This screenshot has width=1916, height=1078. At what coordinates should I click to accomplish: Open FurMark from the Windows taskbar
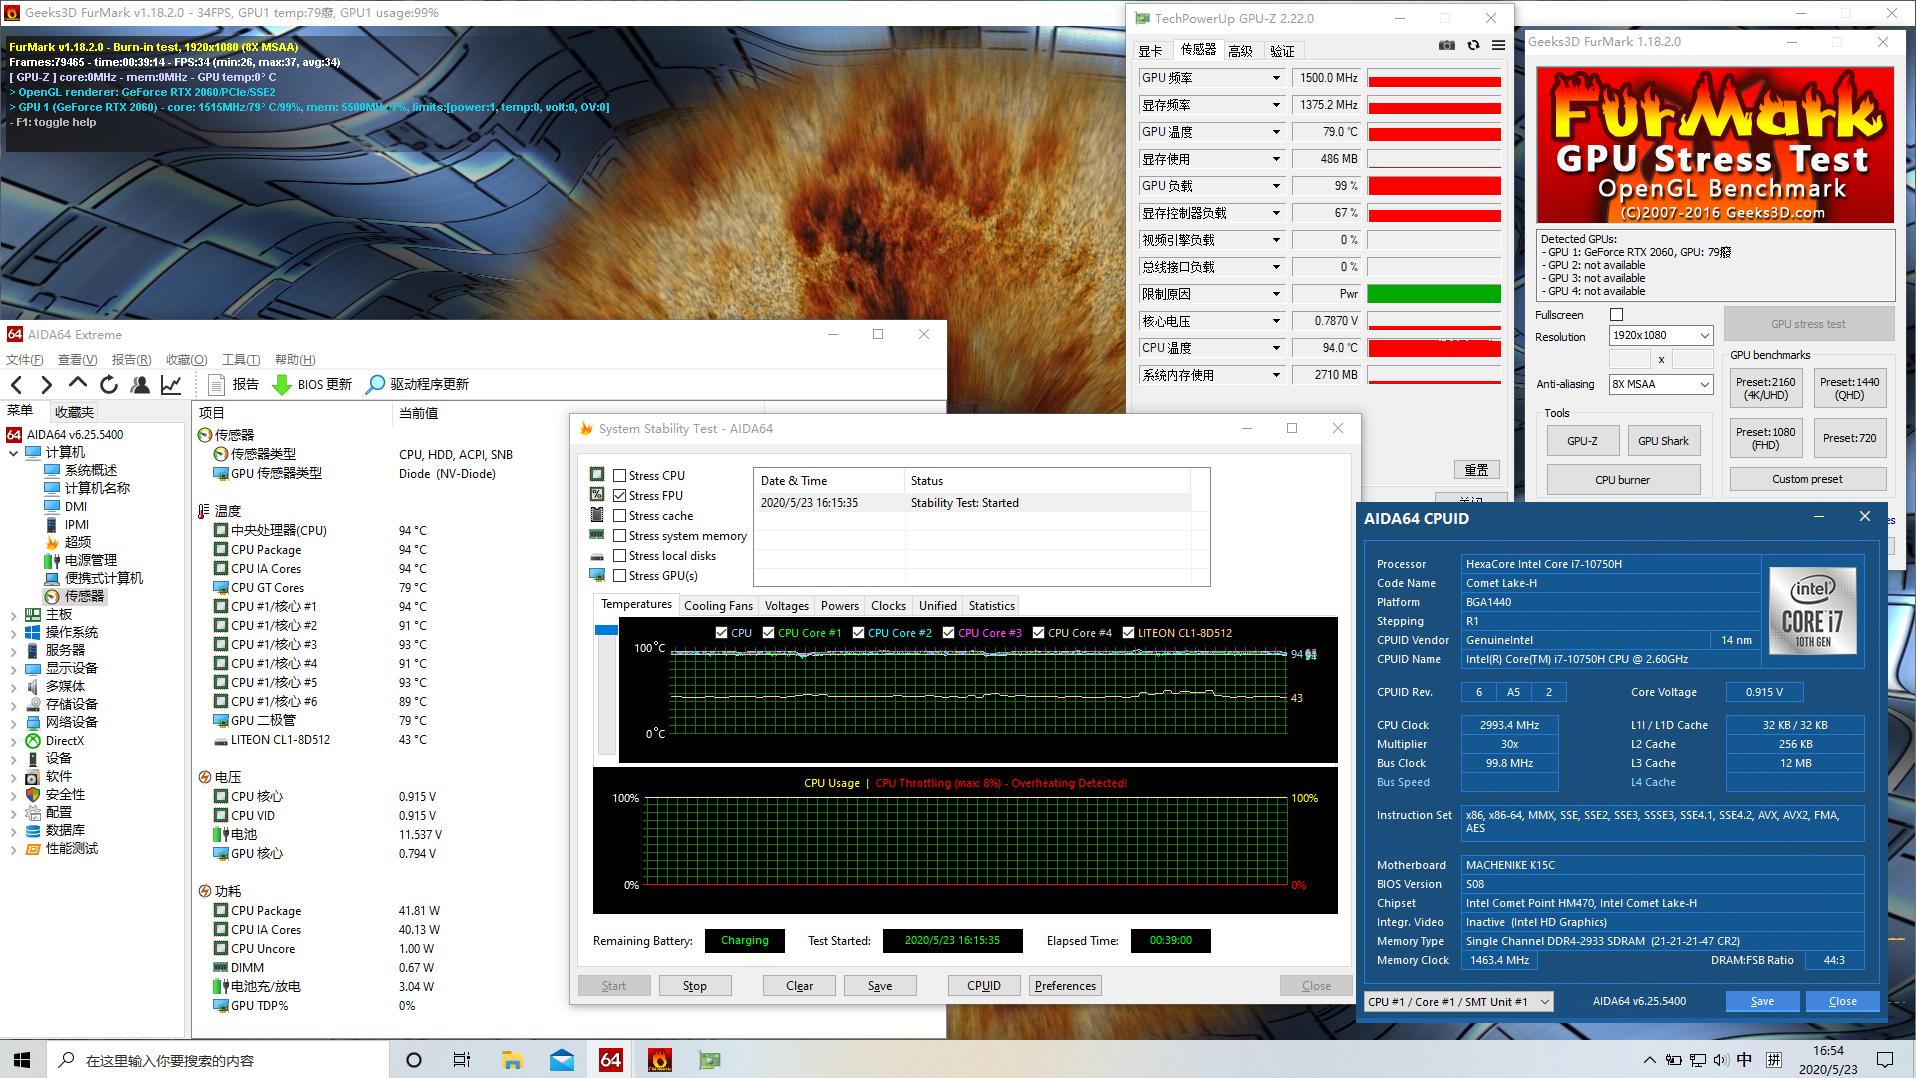point(659,1060)
